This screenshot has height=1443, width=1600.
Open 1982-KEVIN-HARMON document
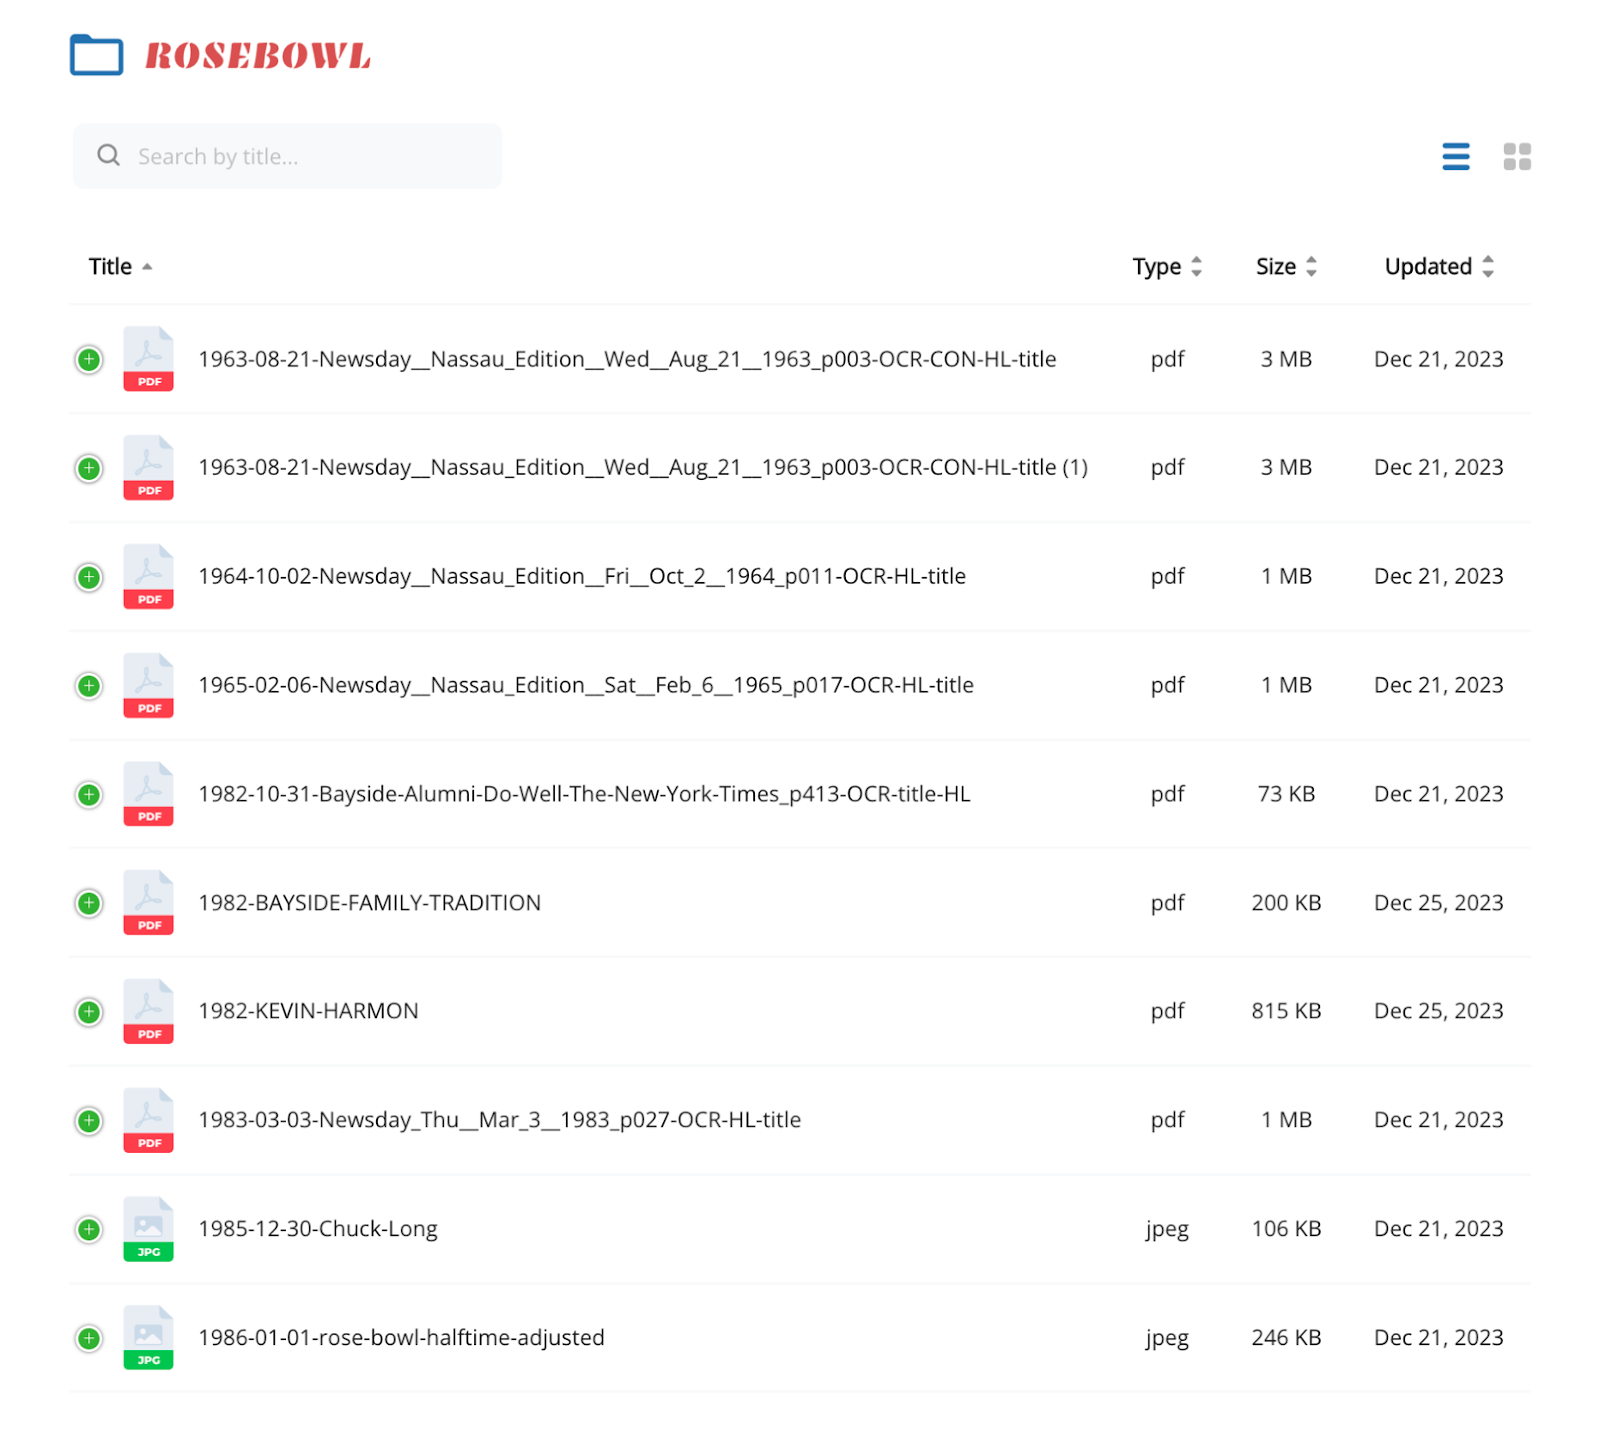[308, 1011]
